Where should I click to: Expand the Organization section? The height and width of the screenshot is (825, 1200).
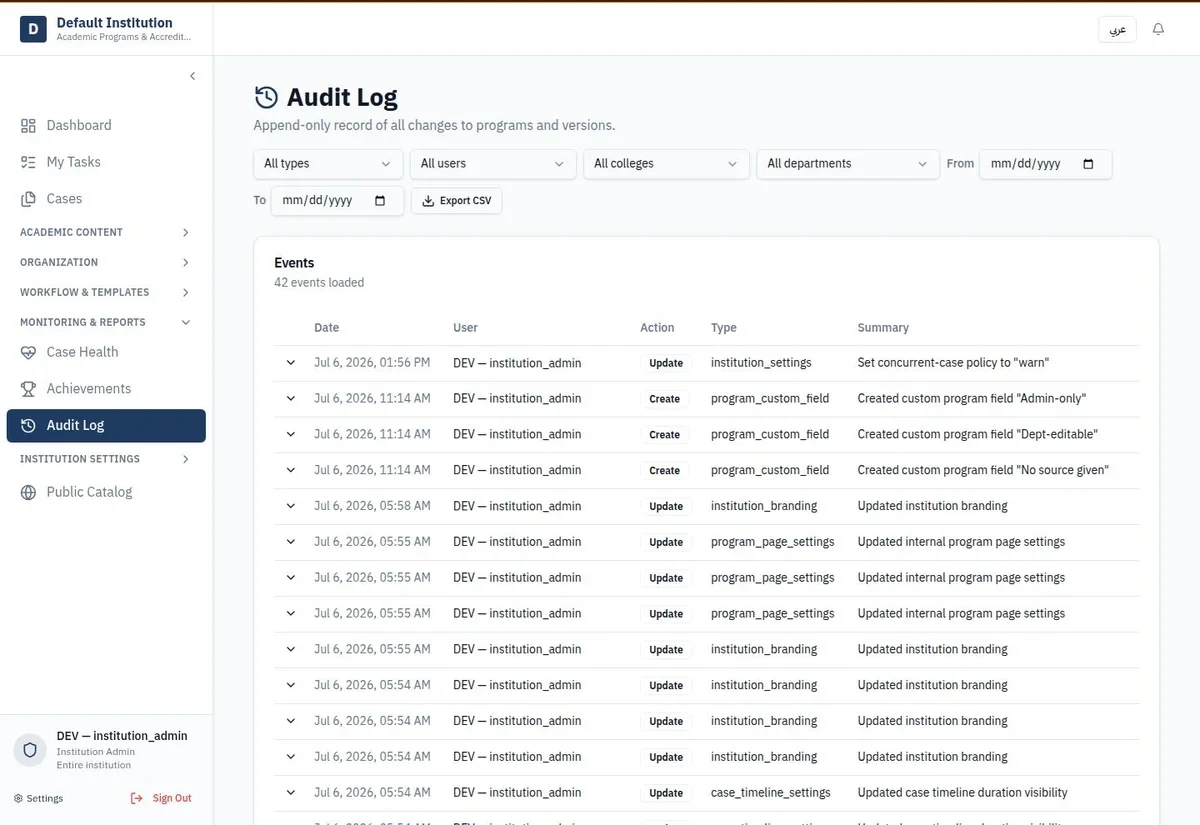(x=106, y=262)
